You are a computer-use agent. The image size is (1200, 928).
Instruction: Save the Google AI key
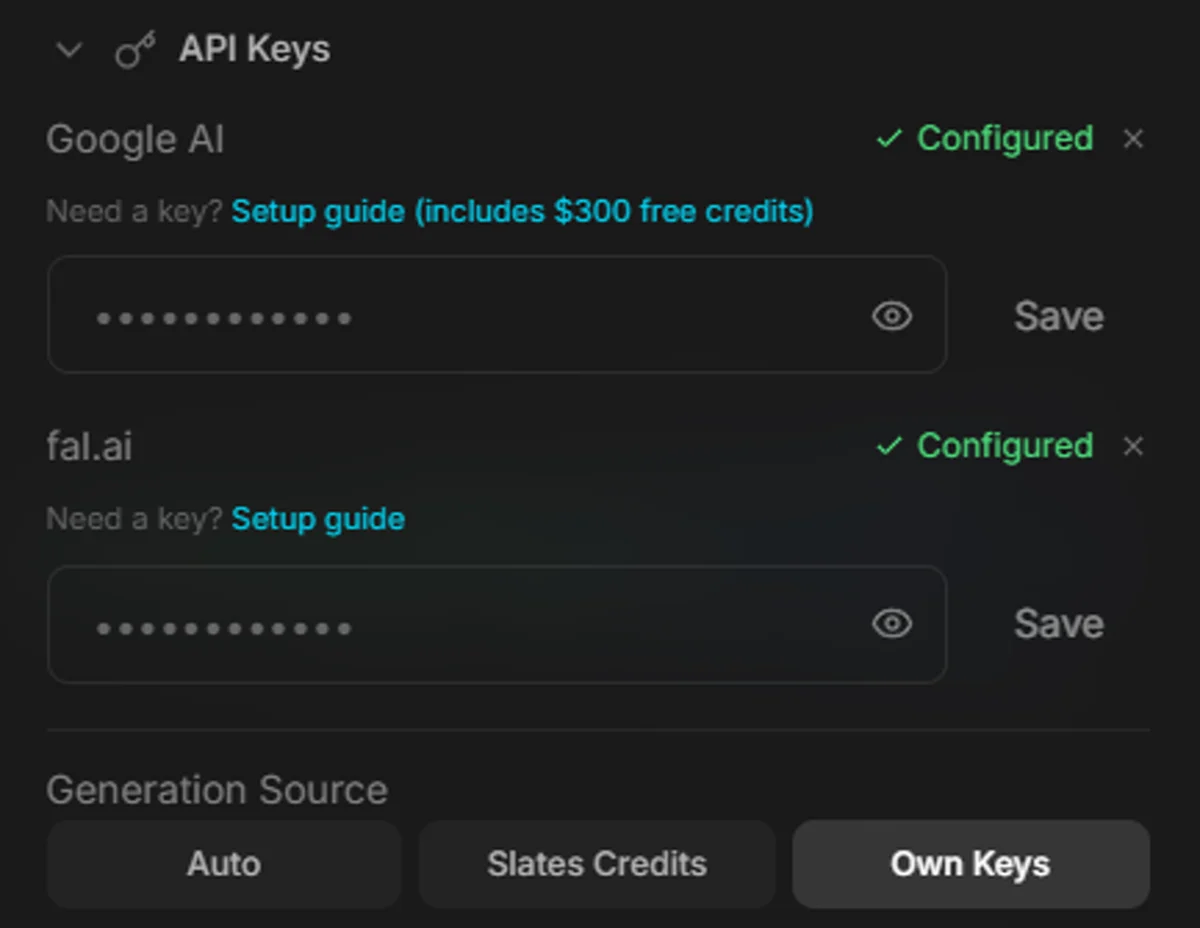(x=1058, y=317)
